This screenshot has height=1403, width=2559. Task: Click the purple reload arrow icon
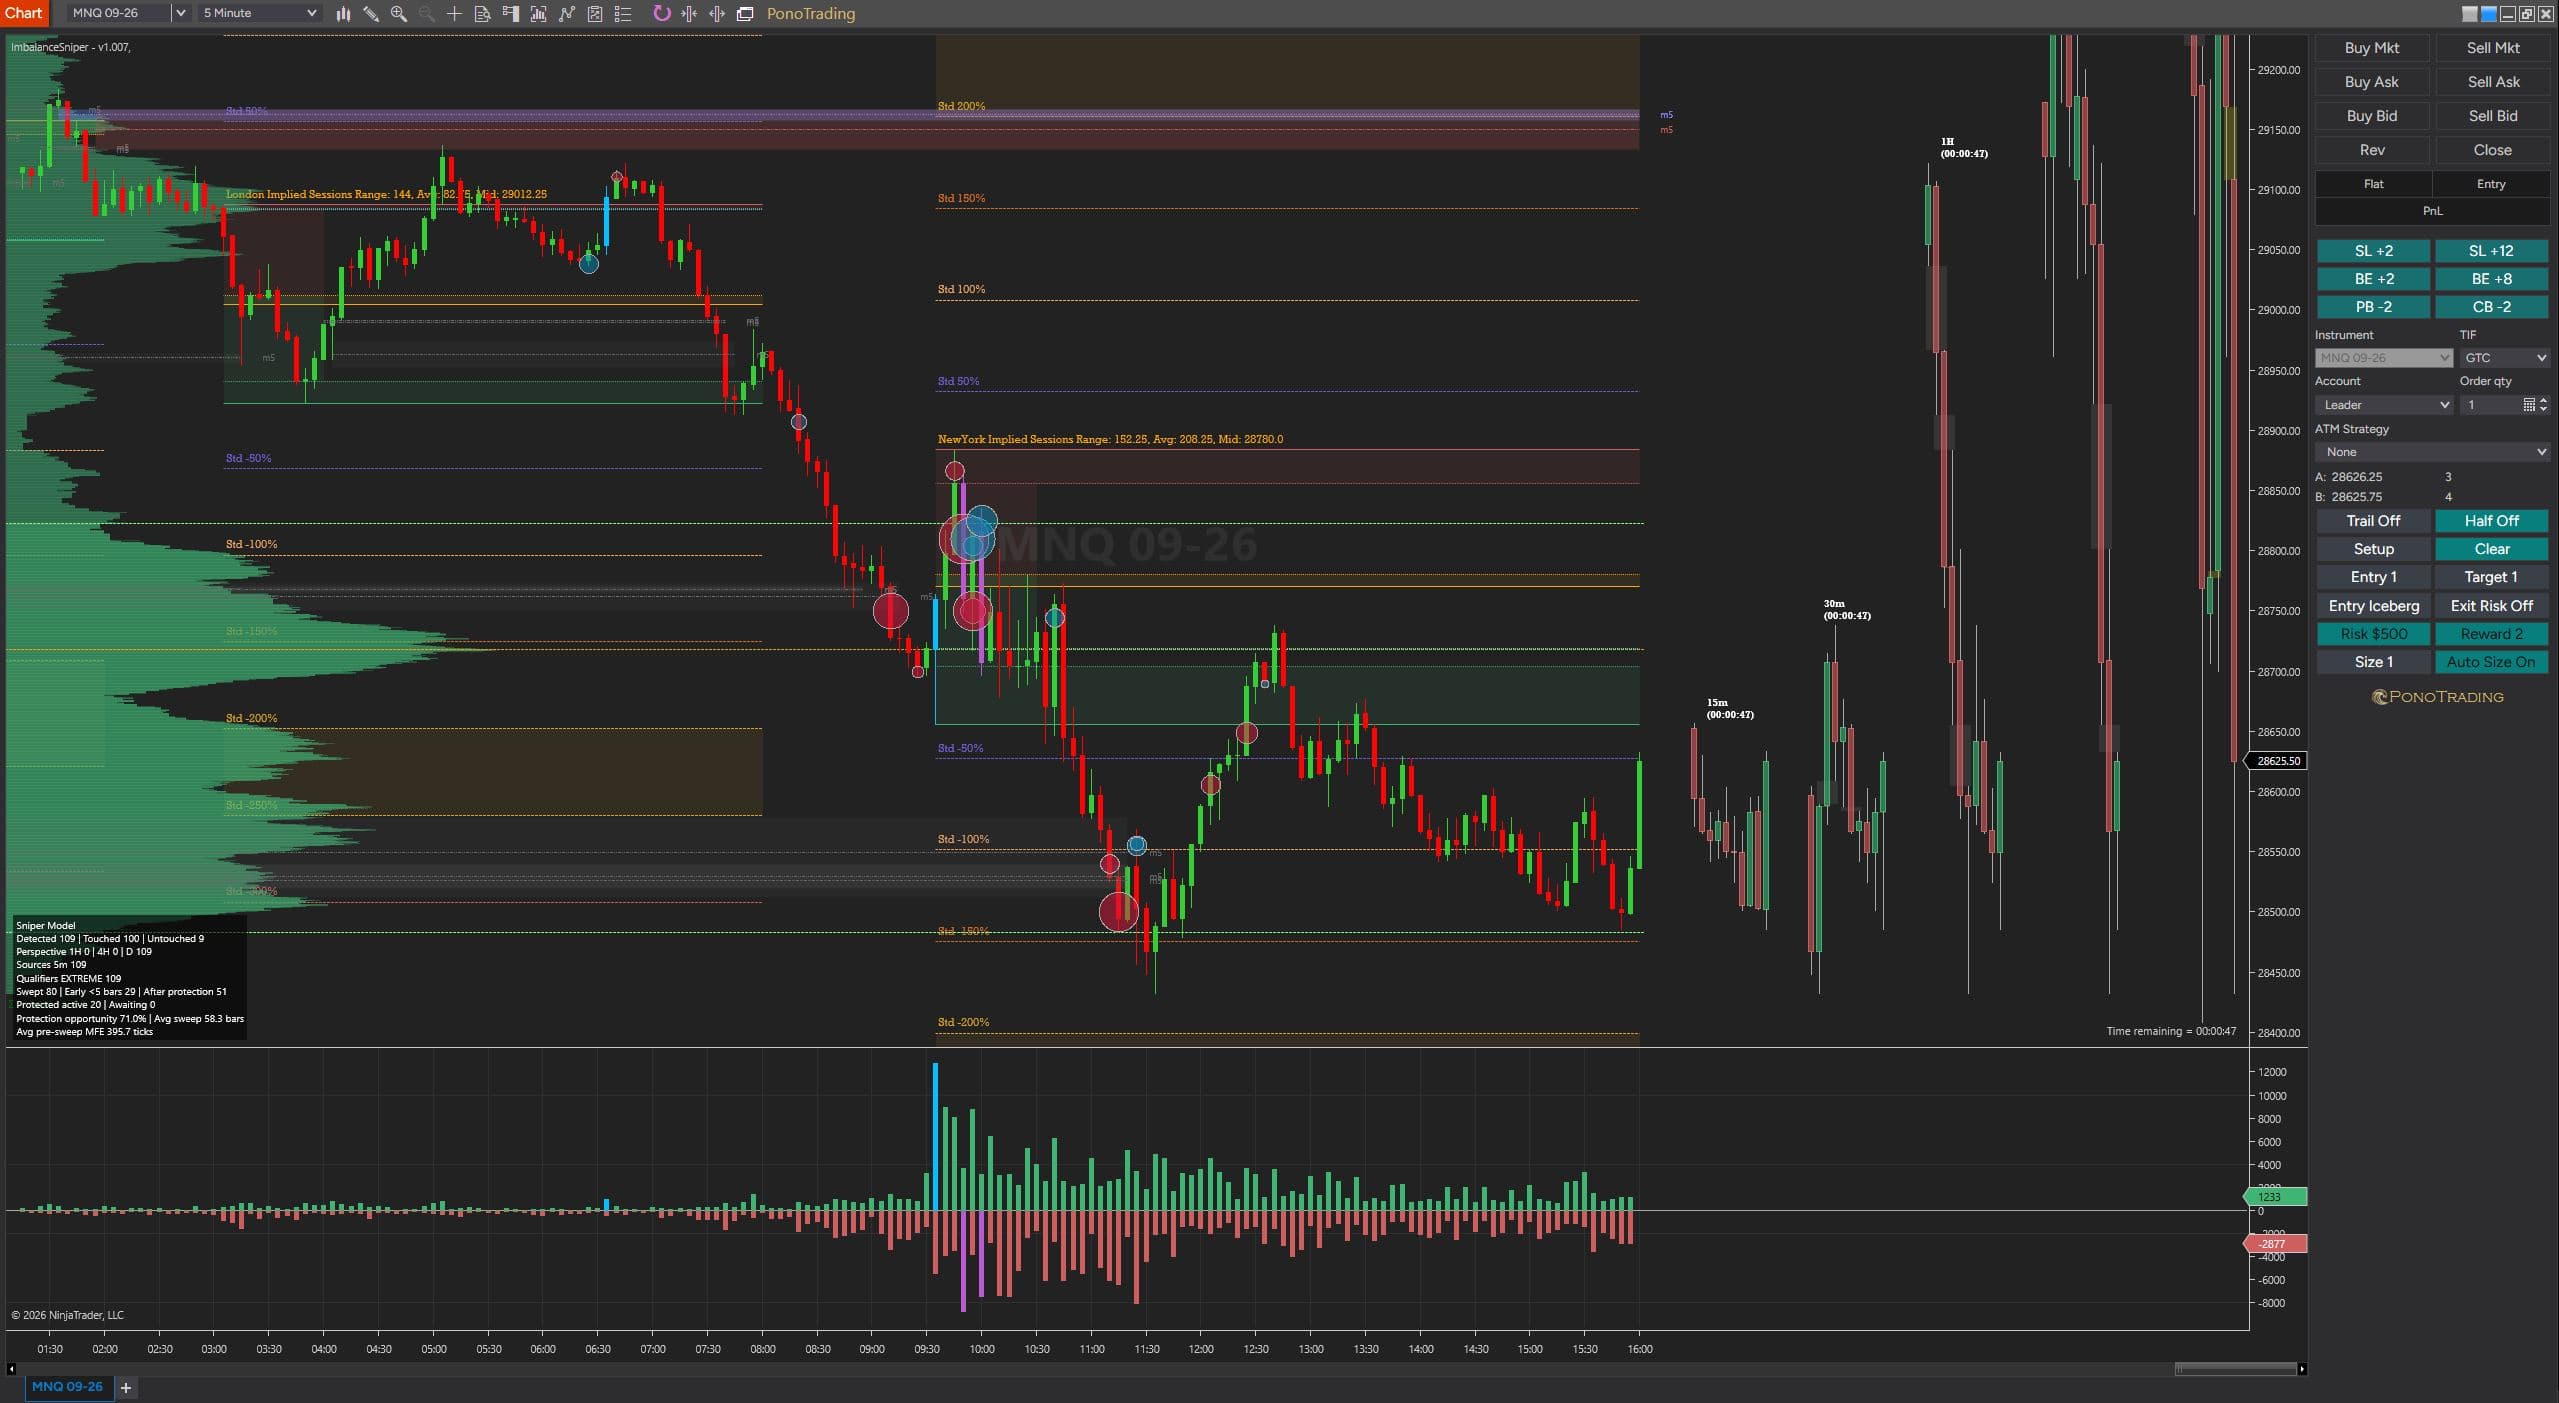click(x=662, y=13)
